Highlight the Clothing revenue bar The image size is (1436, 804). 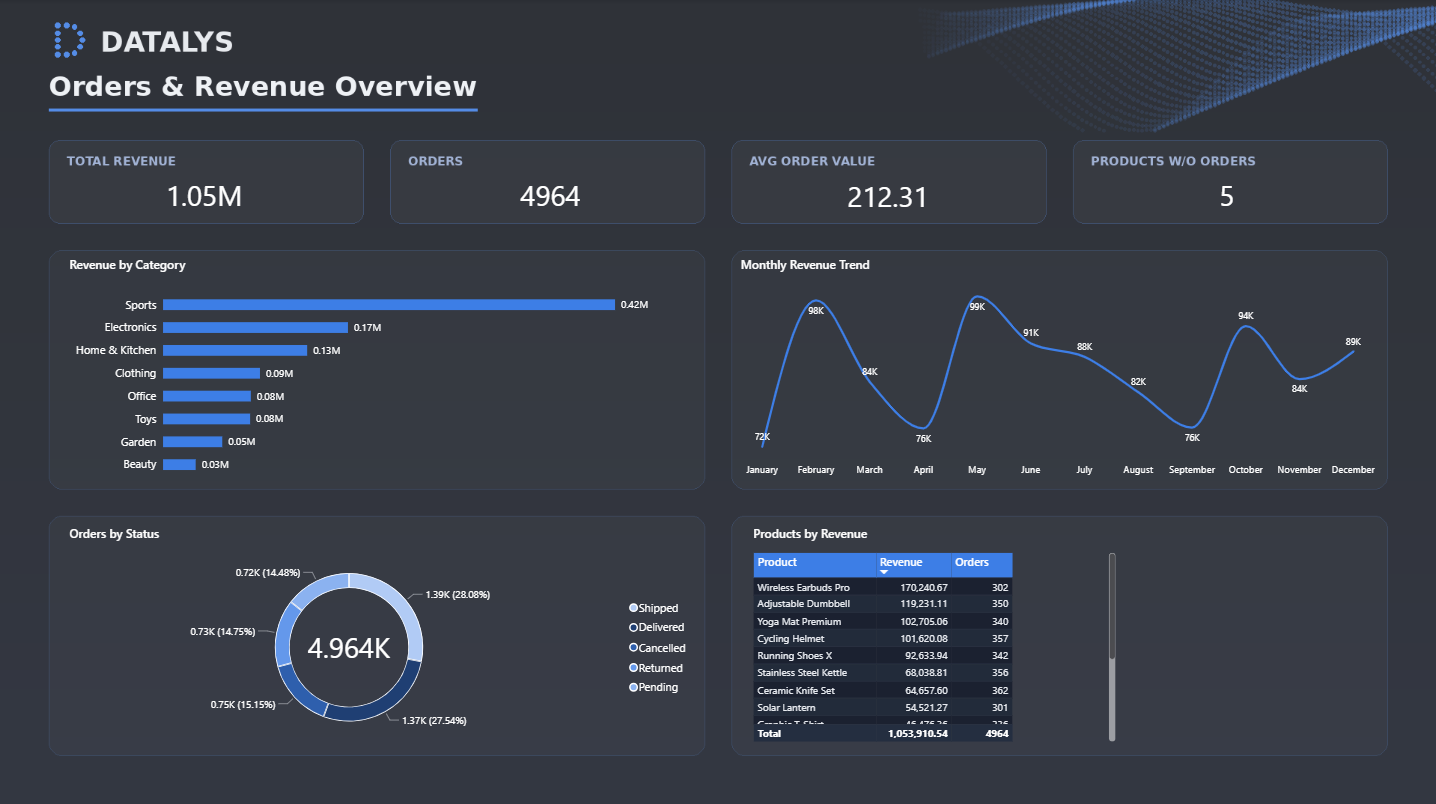pyautogui.click(x=213, y=374)
